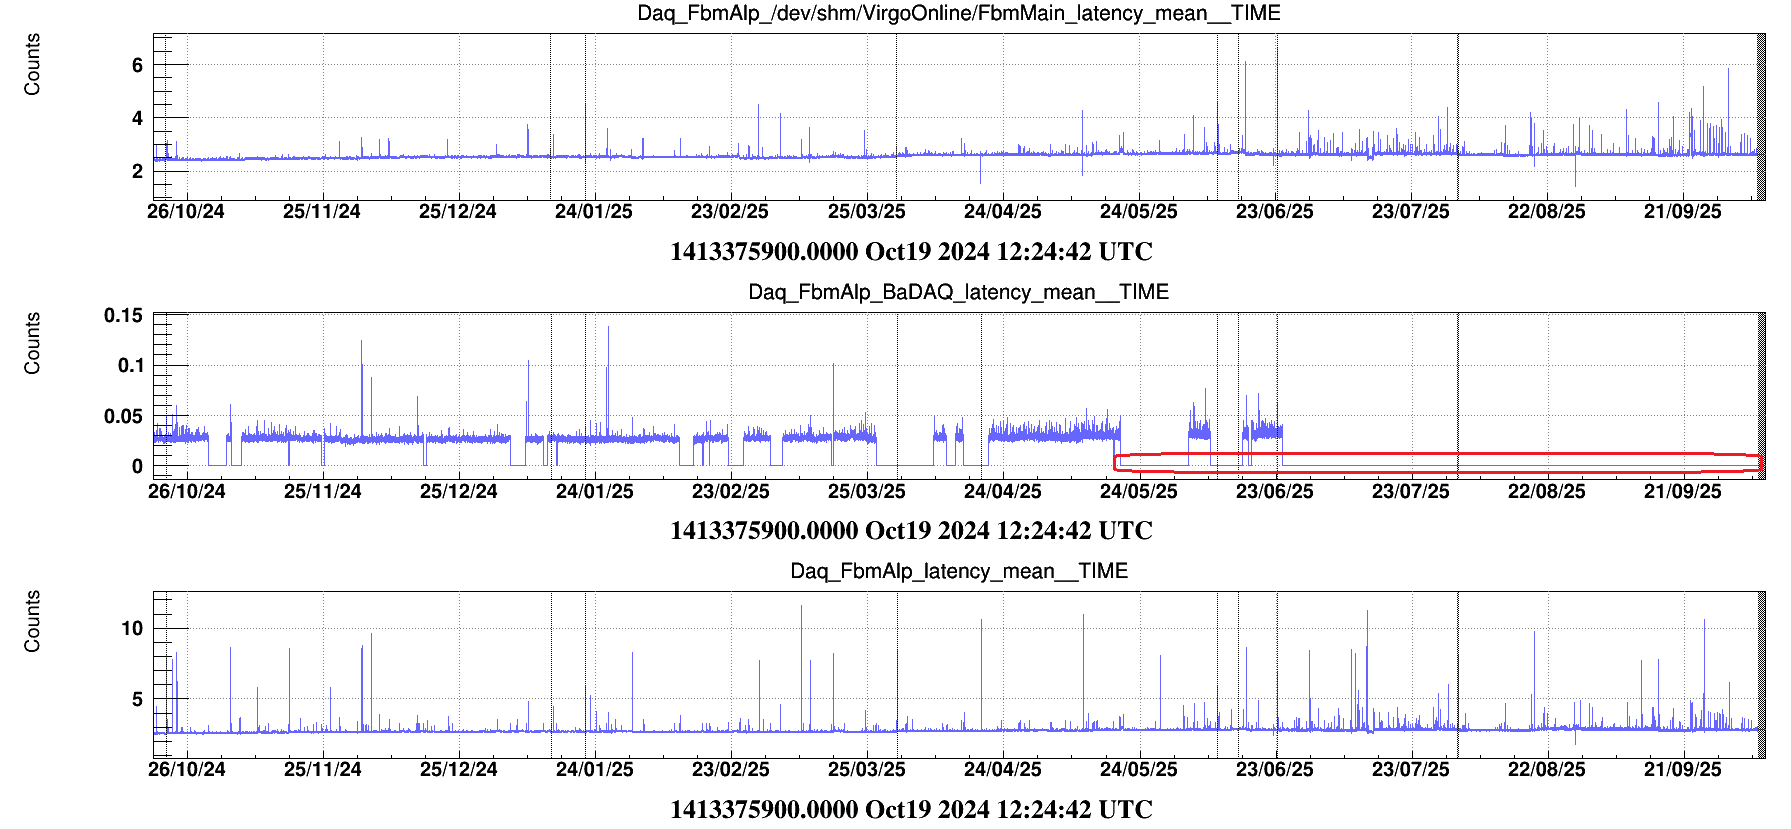Click the 10 y-axis value on bottom plot
The image size is (1791, 829).
(x=132, y=629)
